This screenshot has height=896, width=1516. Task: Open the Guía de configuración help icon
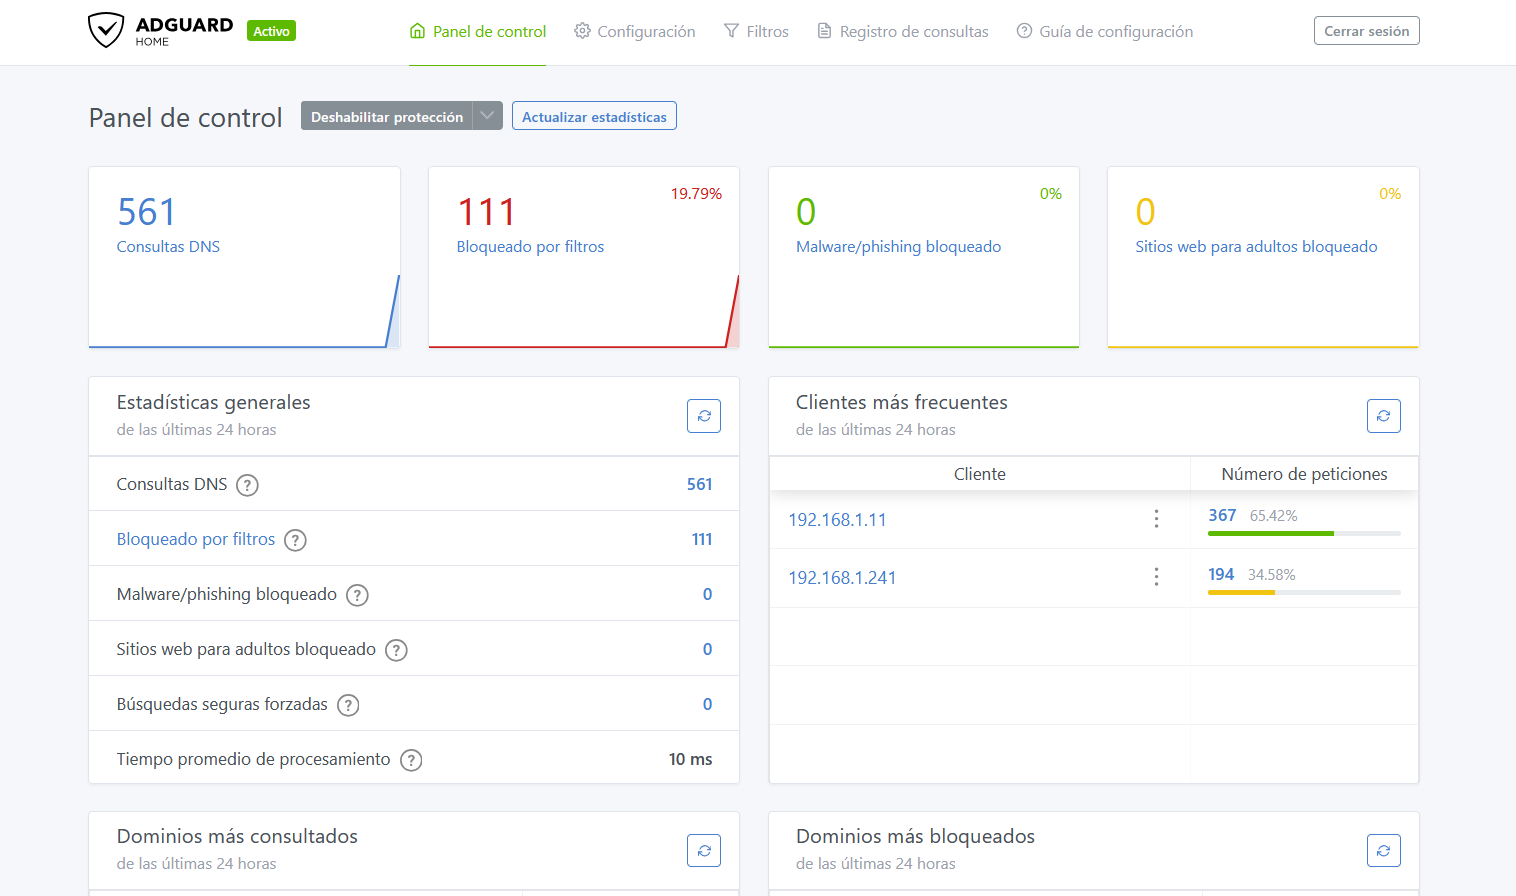click(1023, 31)
